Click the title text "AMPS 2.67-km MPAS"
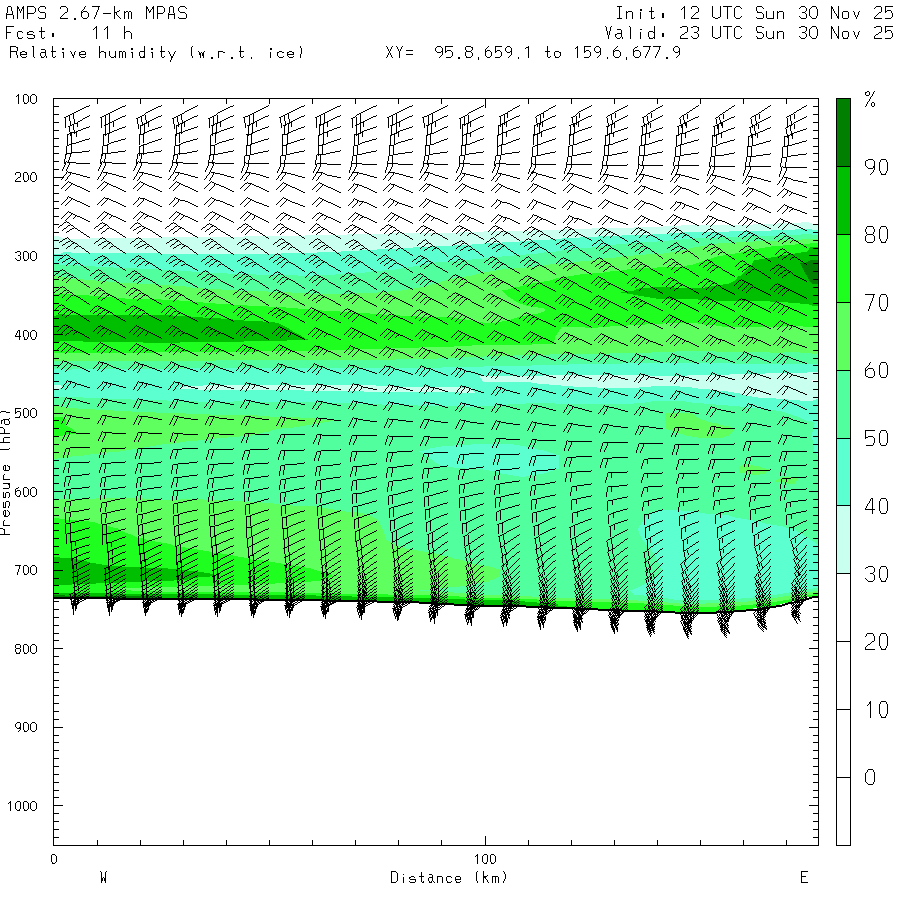This screenshot has width=900, height=900. (x=96, y=13)
